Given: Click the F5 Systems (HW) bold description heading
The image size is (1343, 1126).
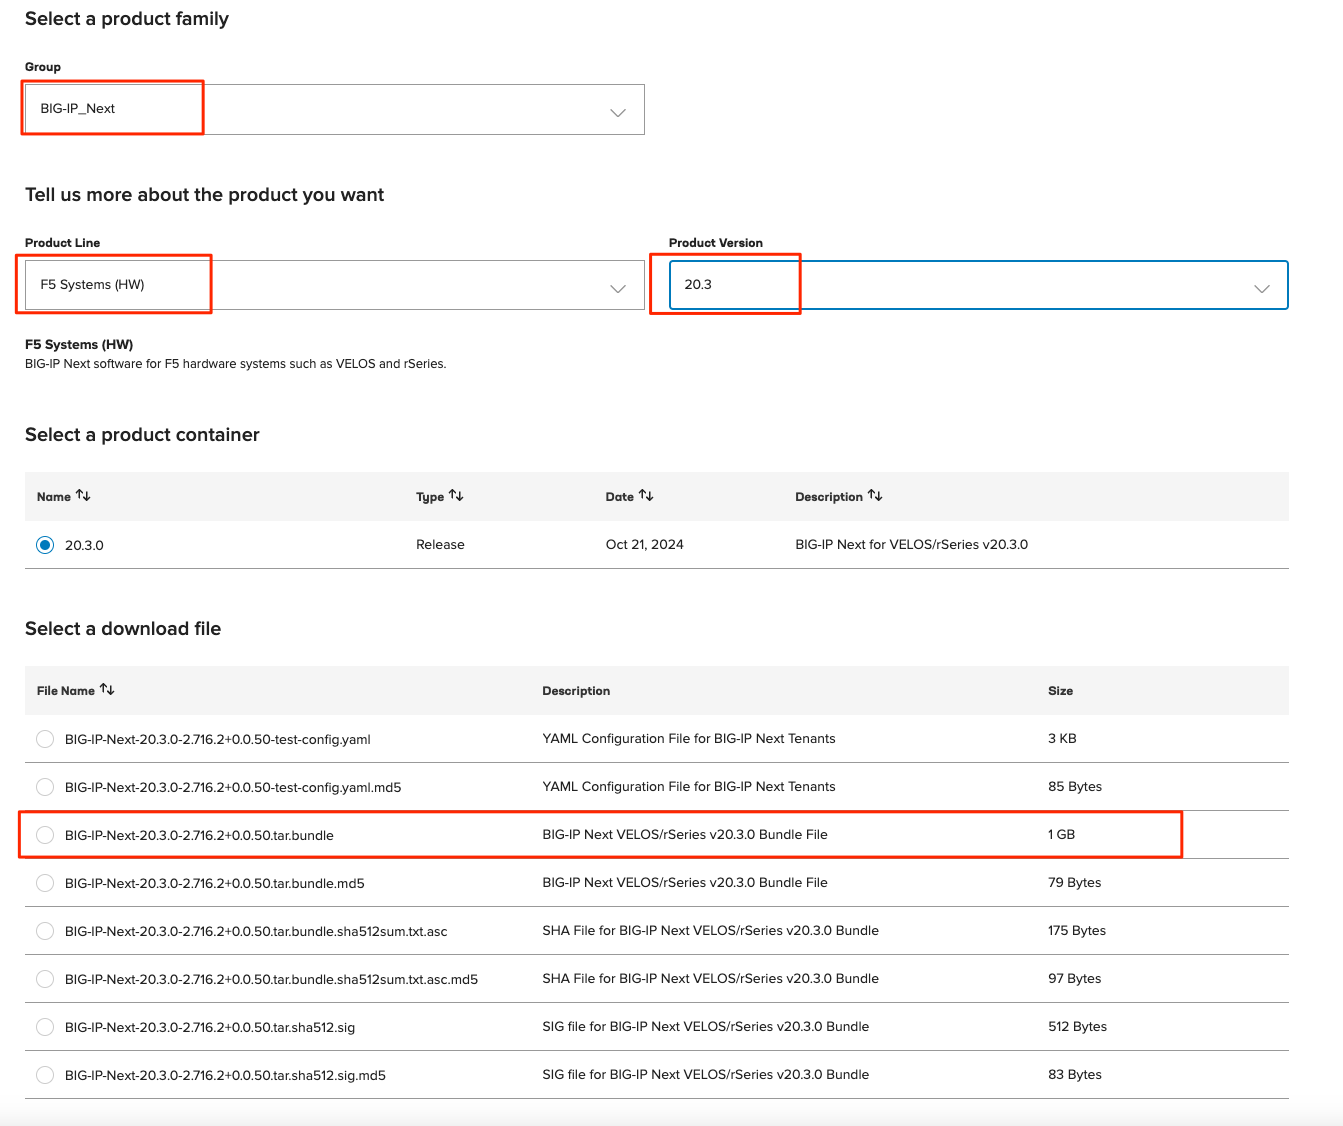Looking at the screenshot, I should point(79,345).
